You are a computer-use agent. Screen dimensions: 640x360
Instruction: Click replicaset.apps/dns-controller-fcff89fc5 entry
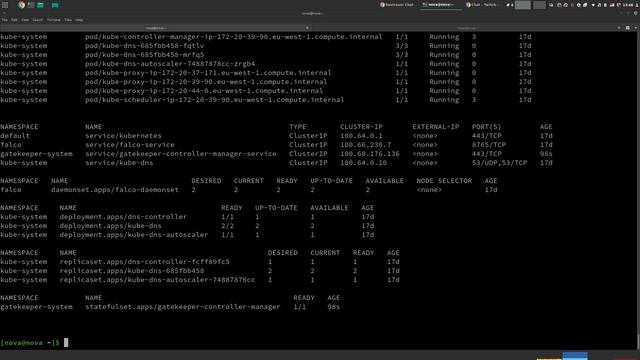pyautogui.click(x=144, y=262)
